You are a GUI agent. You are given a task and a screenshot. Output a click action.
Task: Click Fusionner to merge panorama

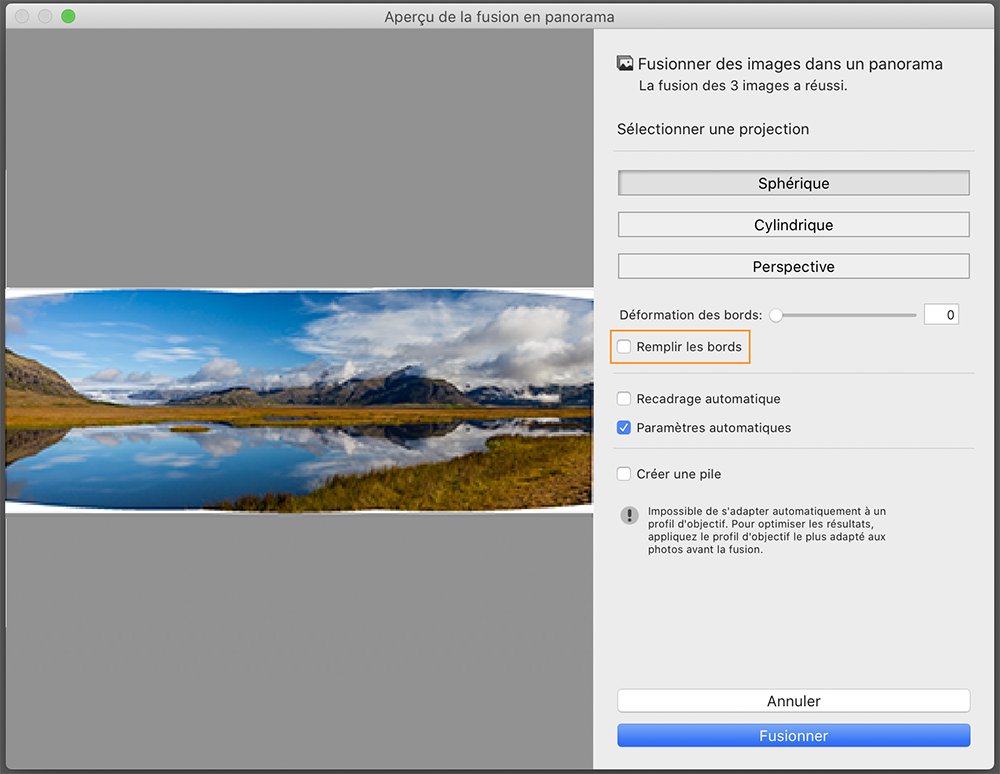(793, 735)
